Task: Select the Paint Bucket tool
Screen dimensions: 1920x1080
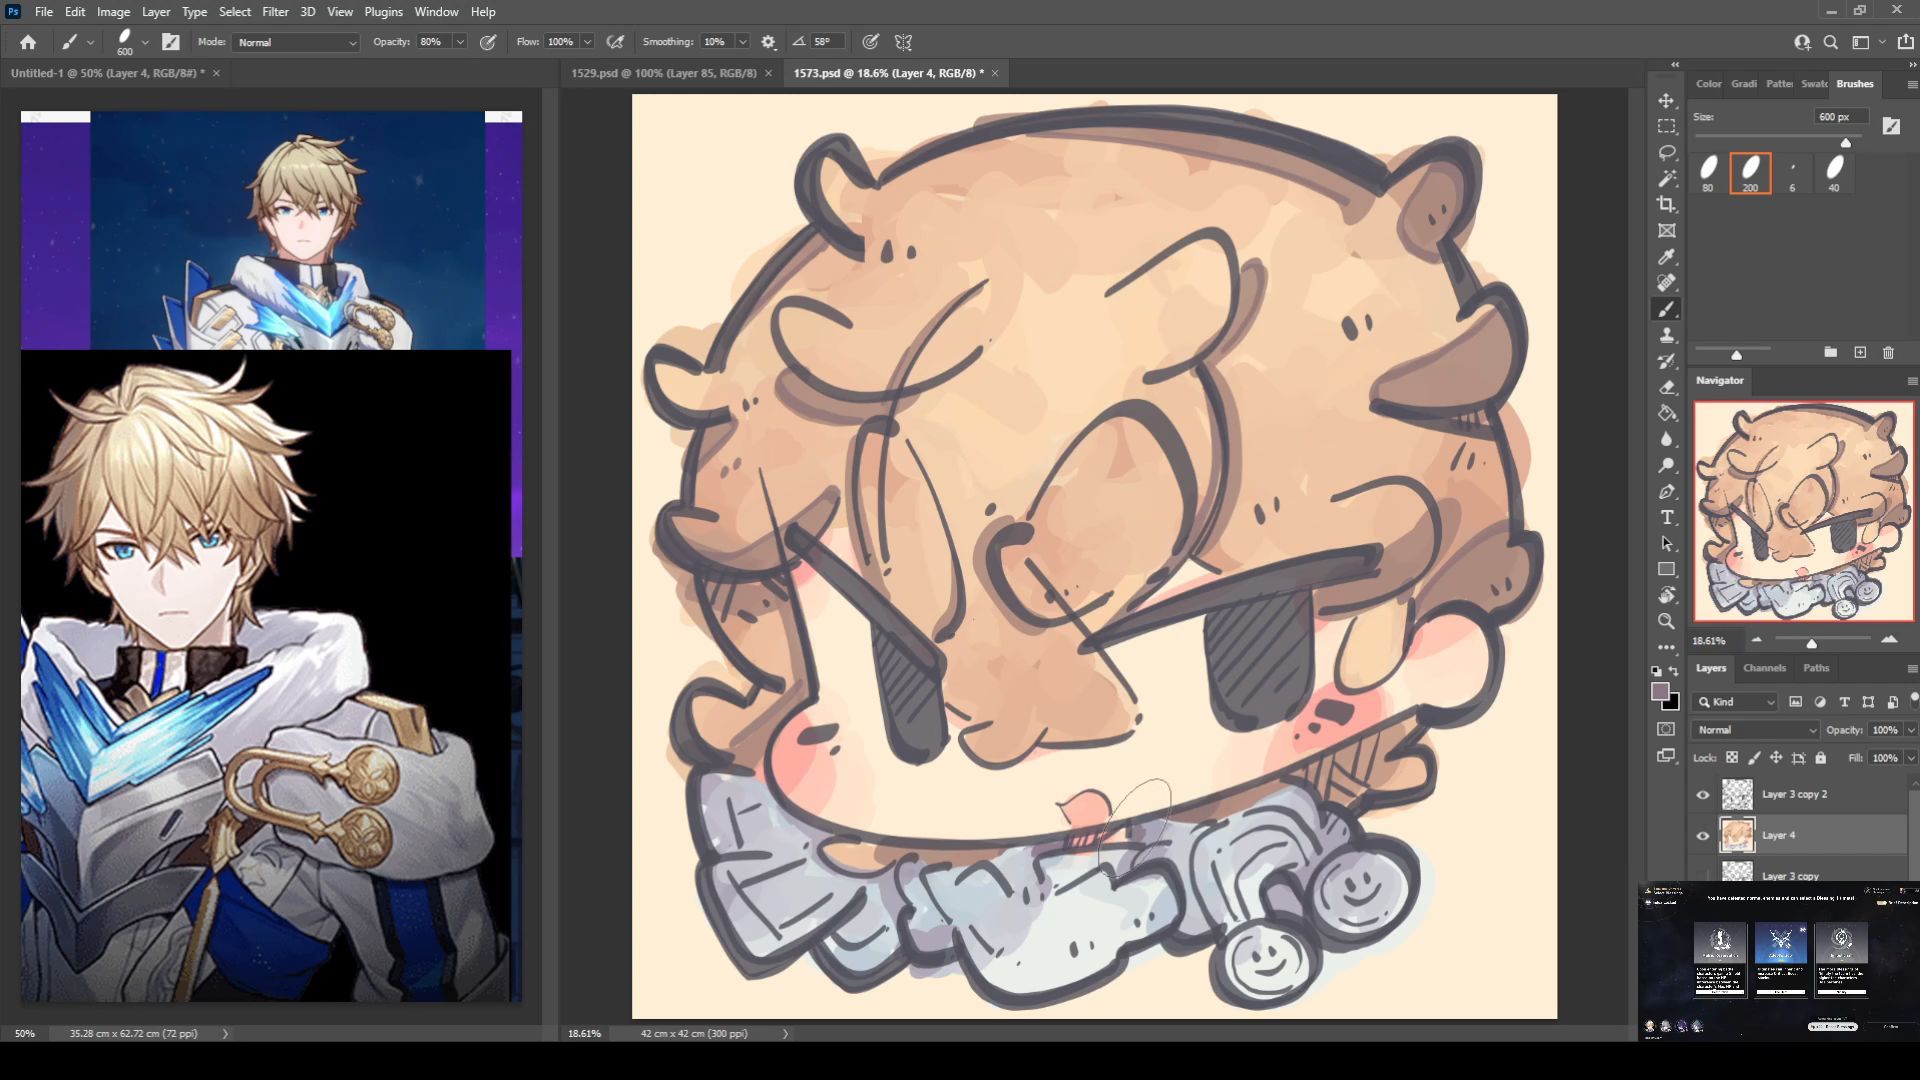Action: (x=1666, y=413)
